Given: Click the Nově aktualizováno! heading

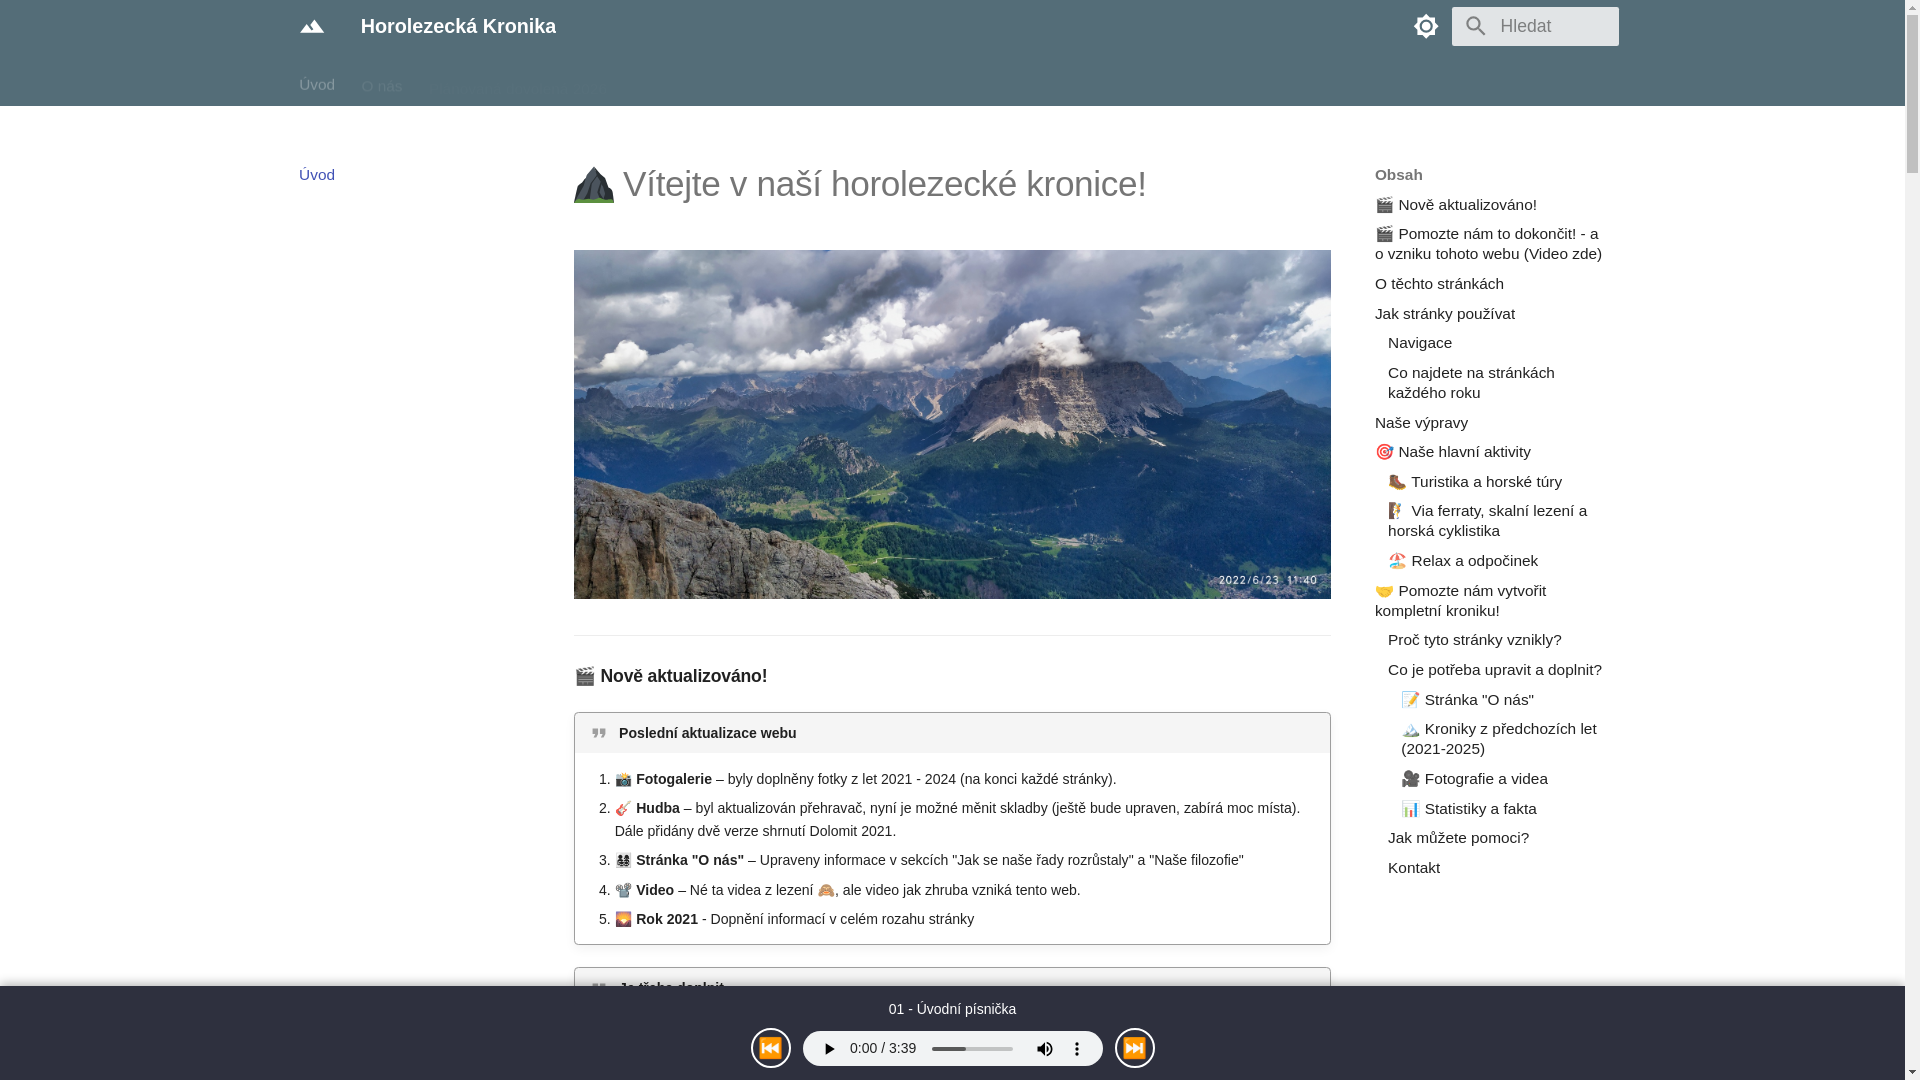Looking at the screenshot, I should click(671, 676).
